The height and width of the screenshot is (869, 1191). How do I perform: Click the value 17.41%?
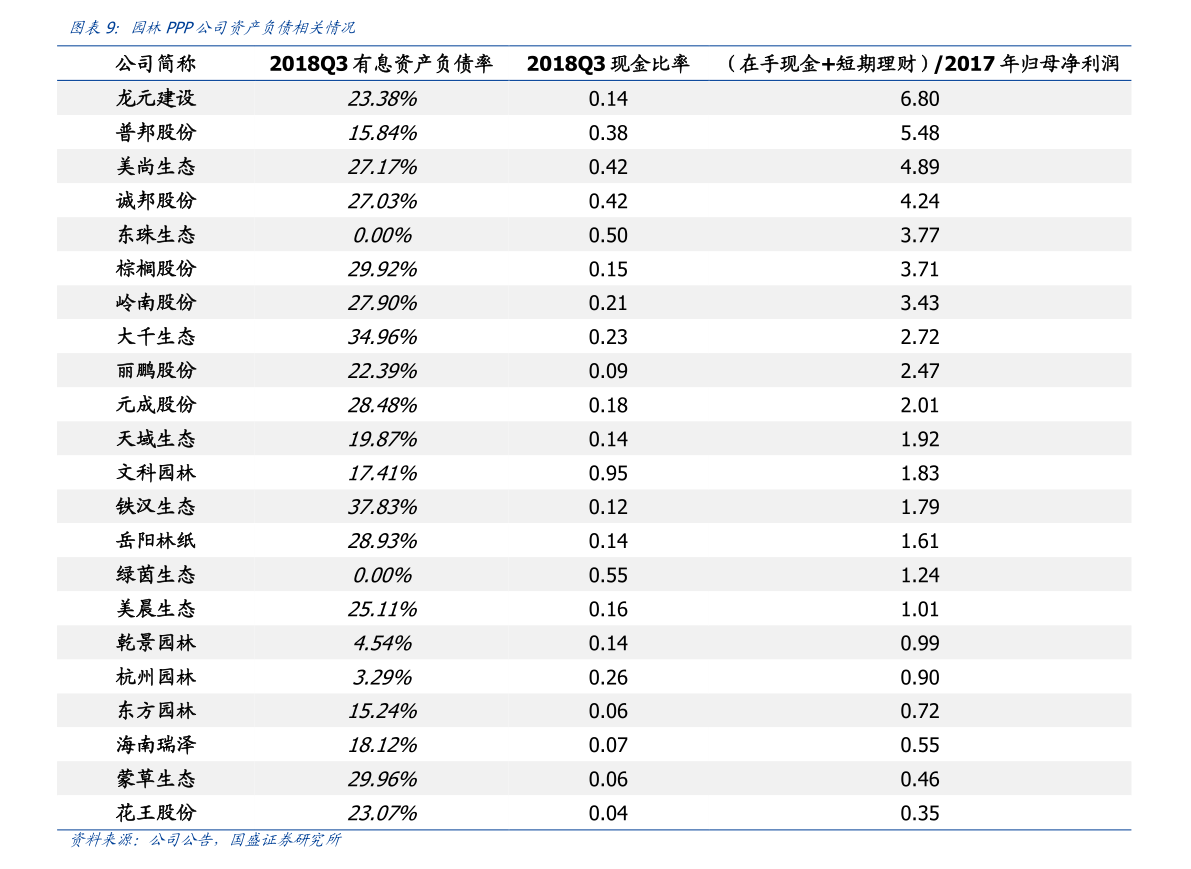[382, 473]
